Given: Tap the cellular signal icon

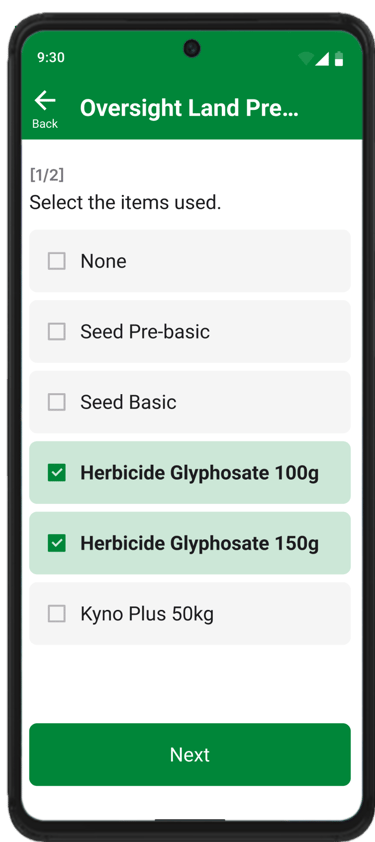Looking at the screenshot, I should [322, 59].
